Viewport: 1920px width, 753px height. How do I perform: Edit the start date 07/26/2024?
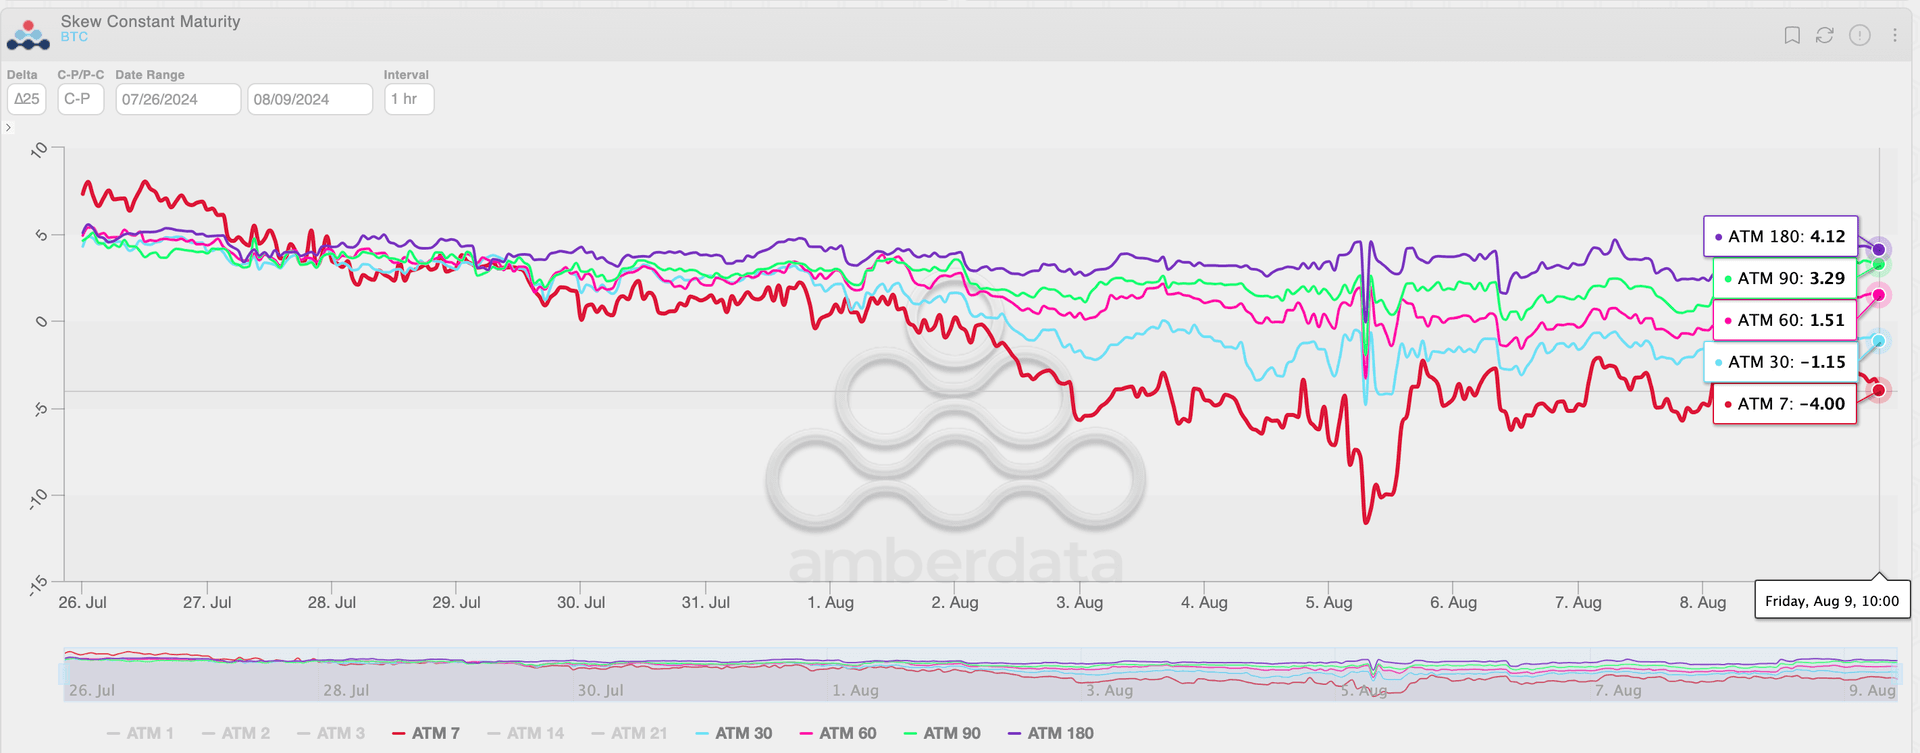pos(178,99)
